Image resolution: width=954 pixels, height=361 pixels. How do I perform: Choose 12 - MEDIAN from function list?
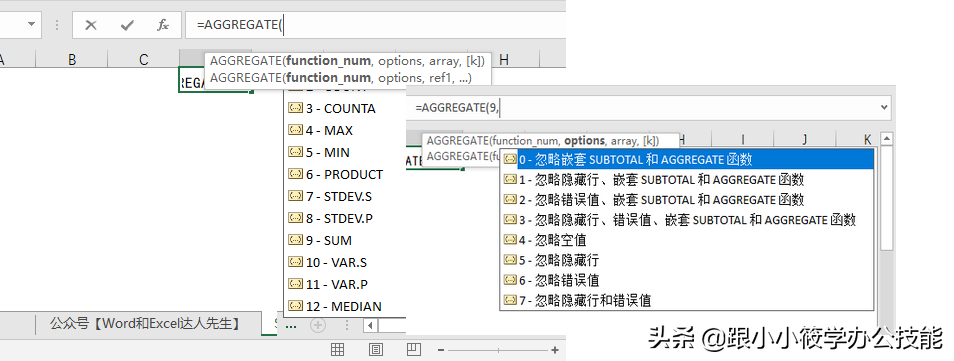tap(344, 306)
